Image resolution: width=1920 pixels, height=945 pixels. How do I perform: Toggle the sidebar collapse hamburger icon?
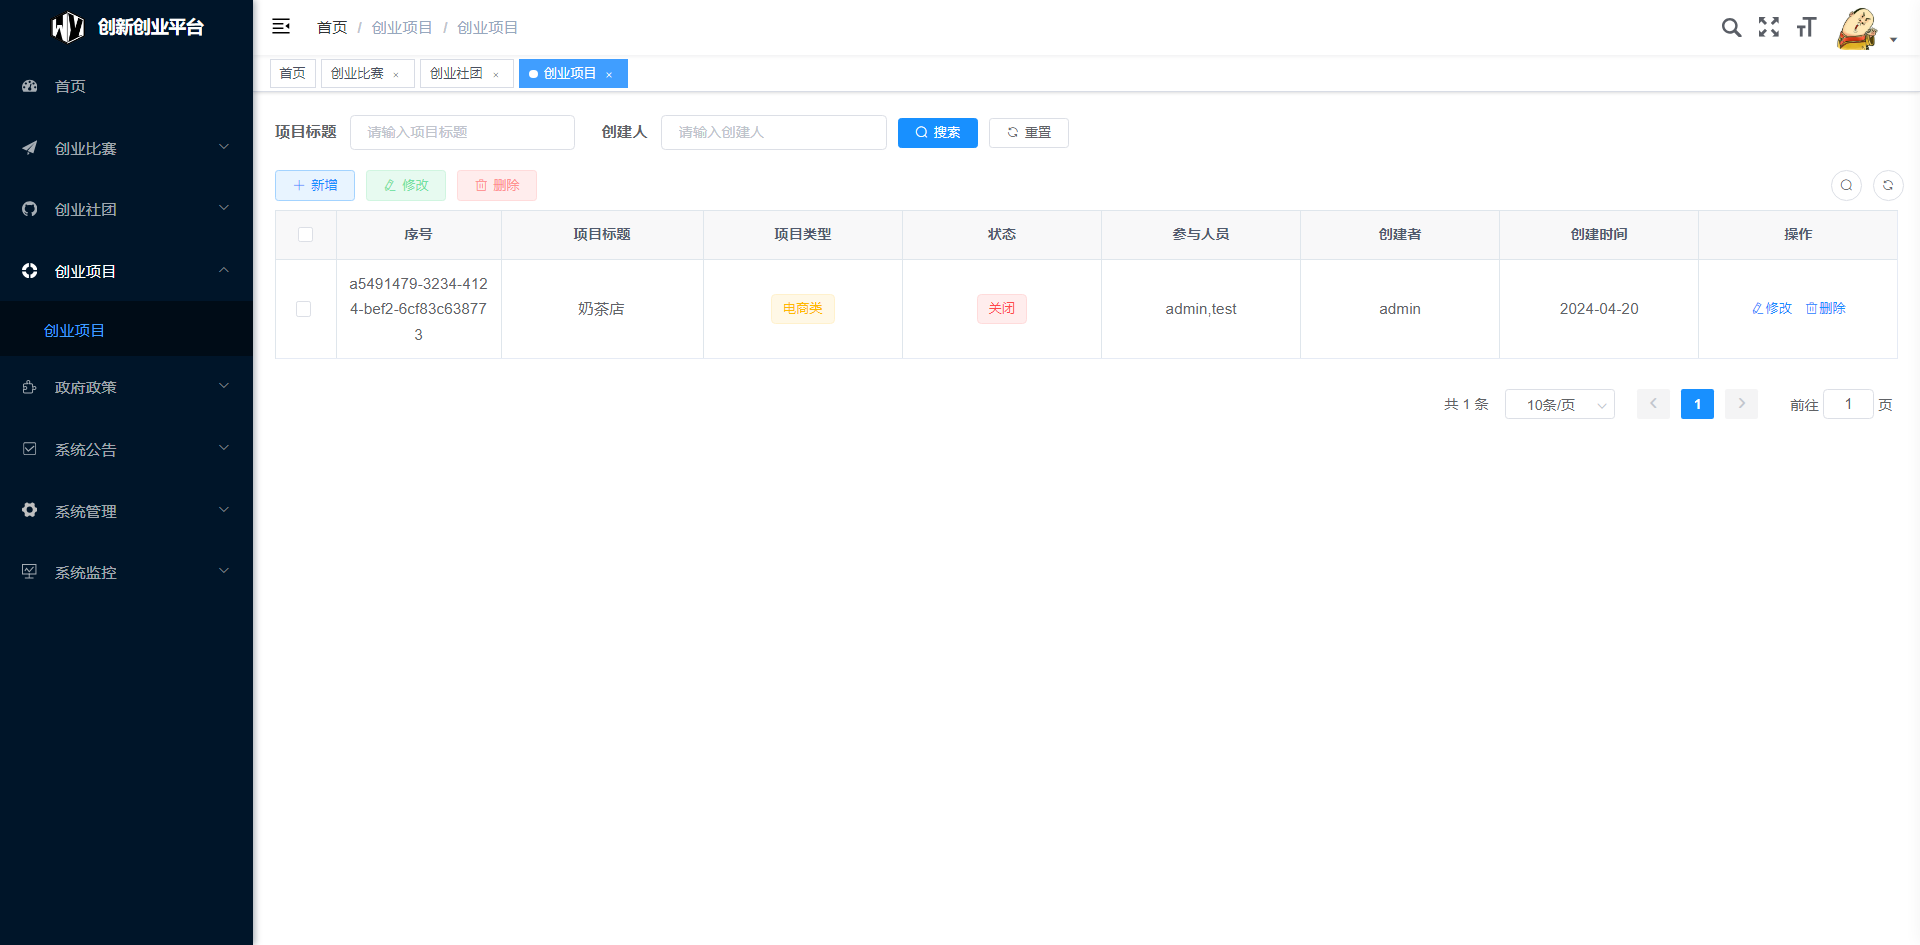point(281,26)
